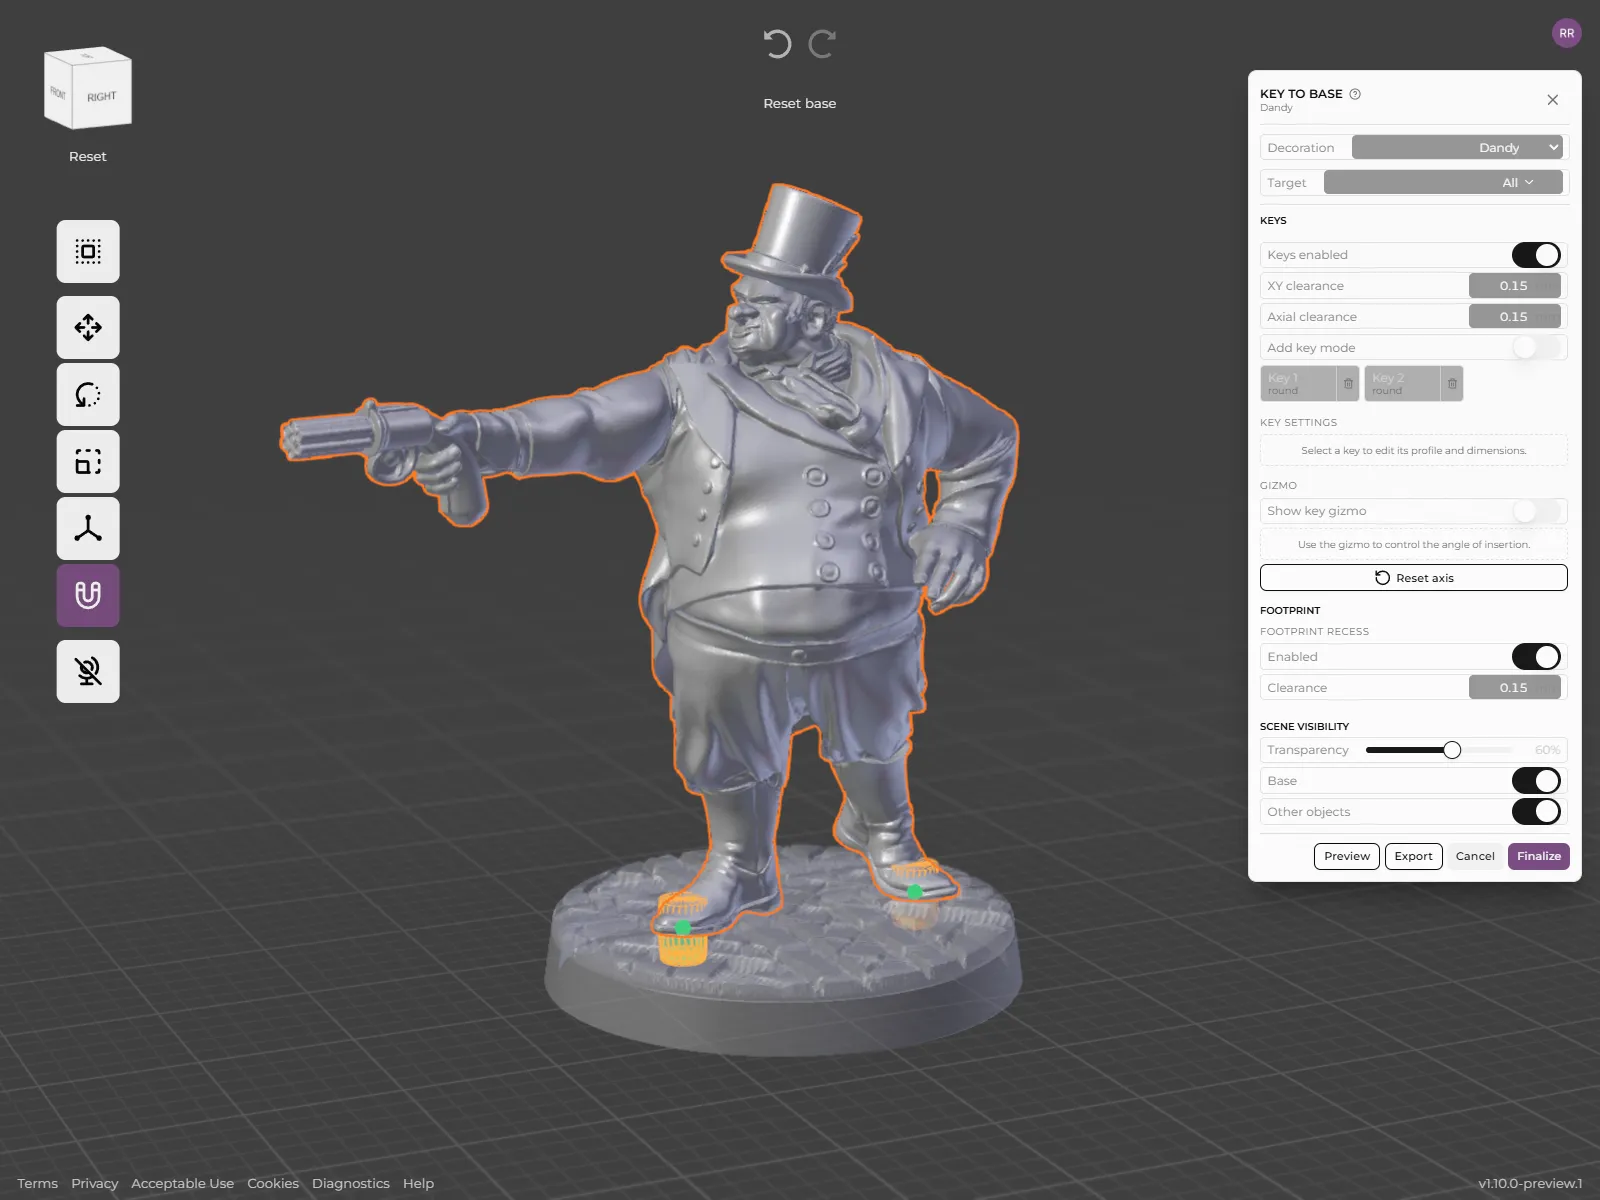Toggle Other objects visibility switch
1600x1200 pixels.
[x=1536, y=812]
